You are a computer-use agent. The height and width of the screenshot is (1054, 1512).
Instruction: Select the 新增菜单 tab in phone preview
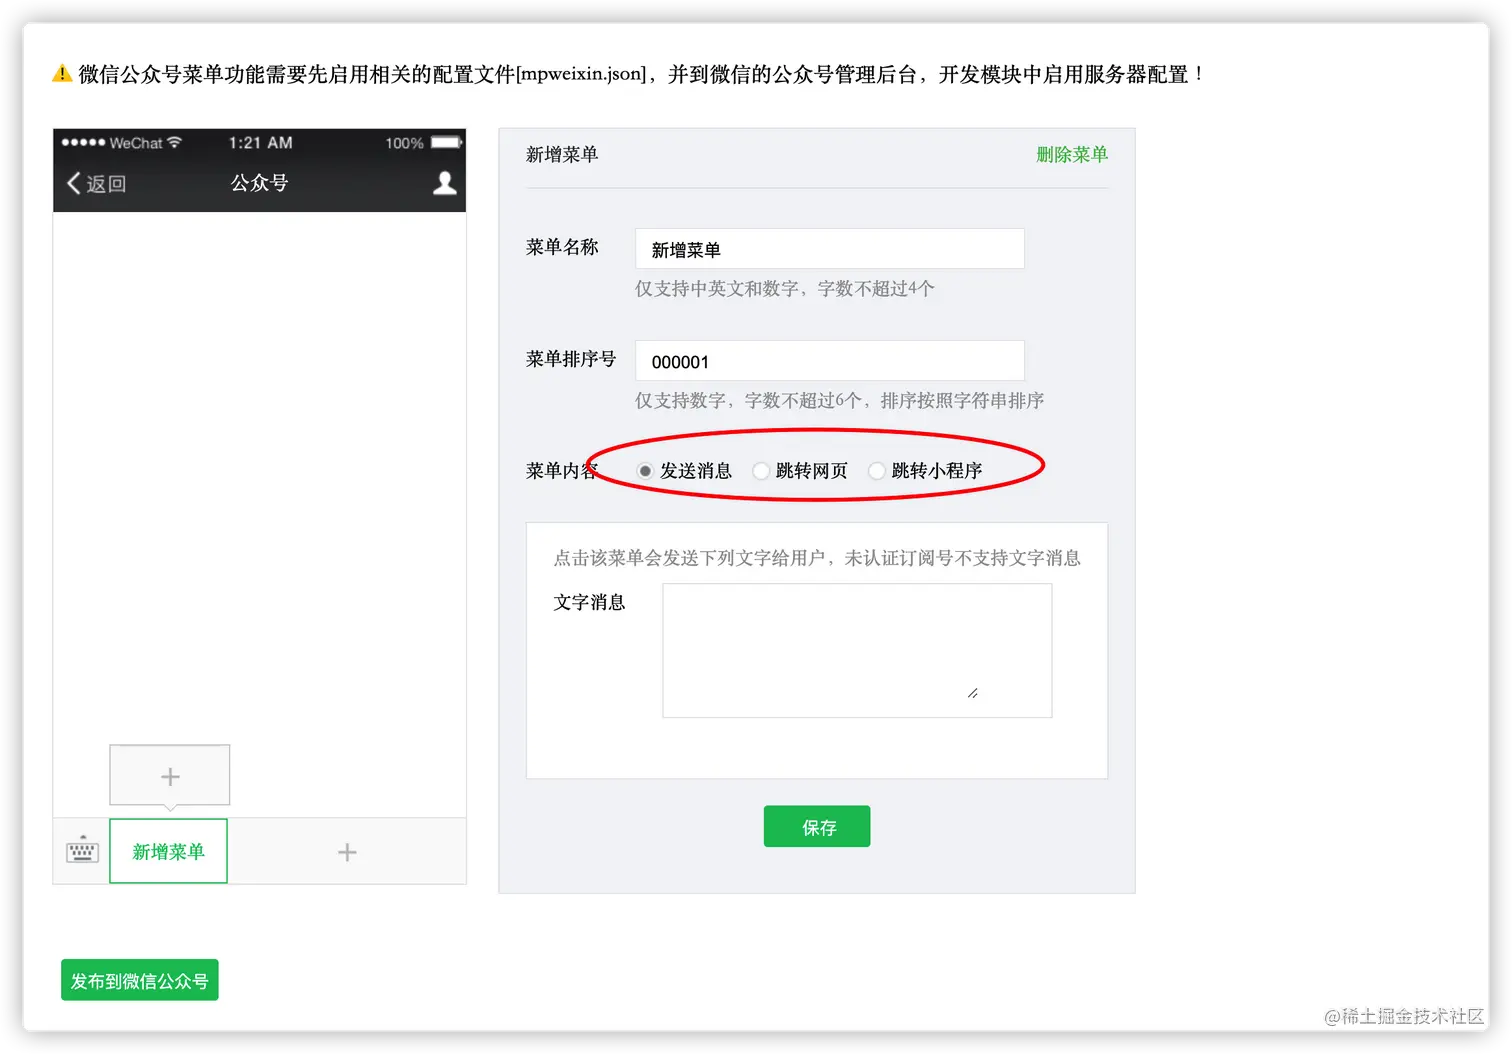pyautogui.click(x=168, y=851)
